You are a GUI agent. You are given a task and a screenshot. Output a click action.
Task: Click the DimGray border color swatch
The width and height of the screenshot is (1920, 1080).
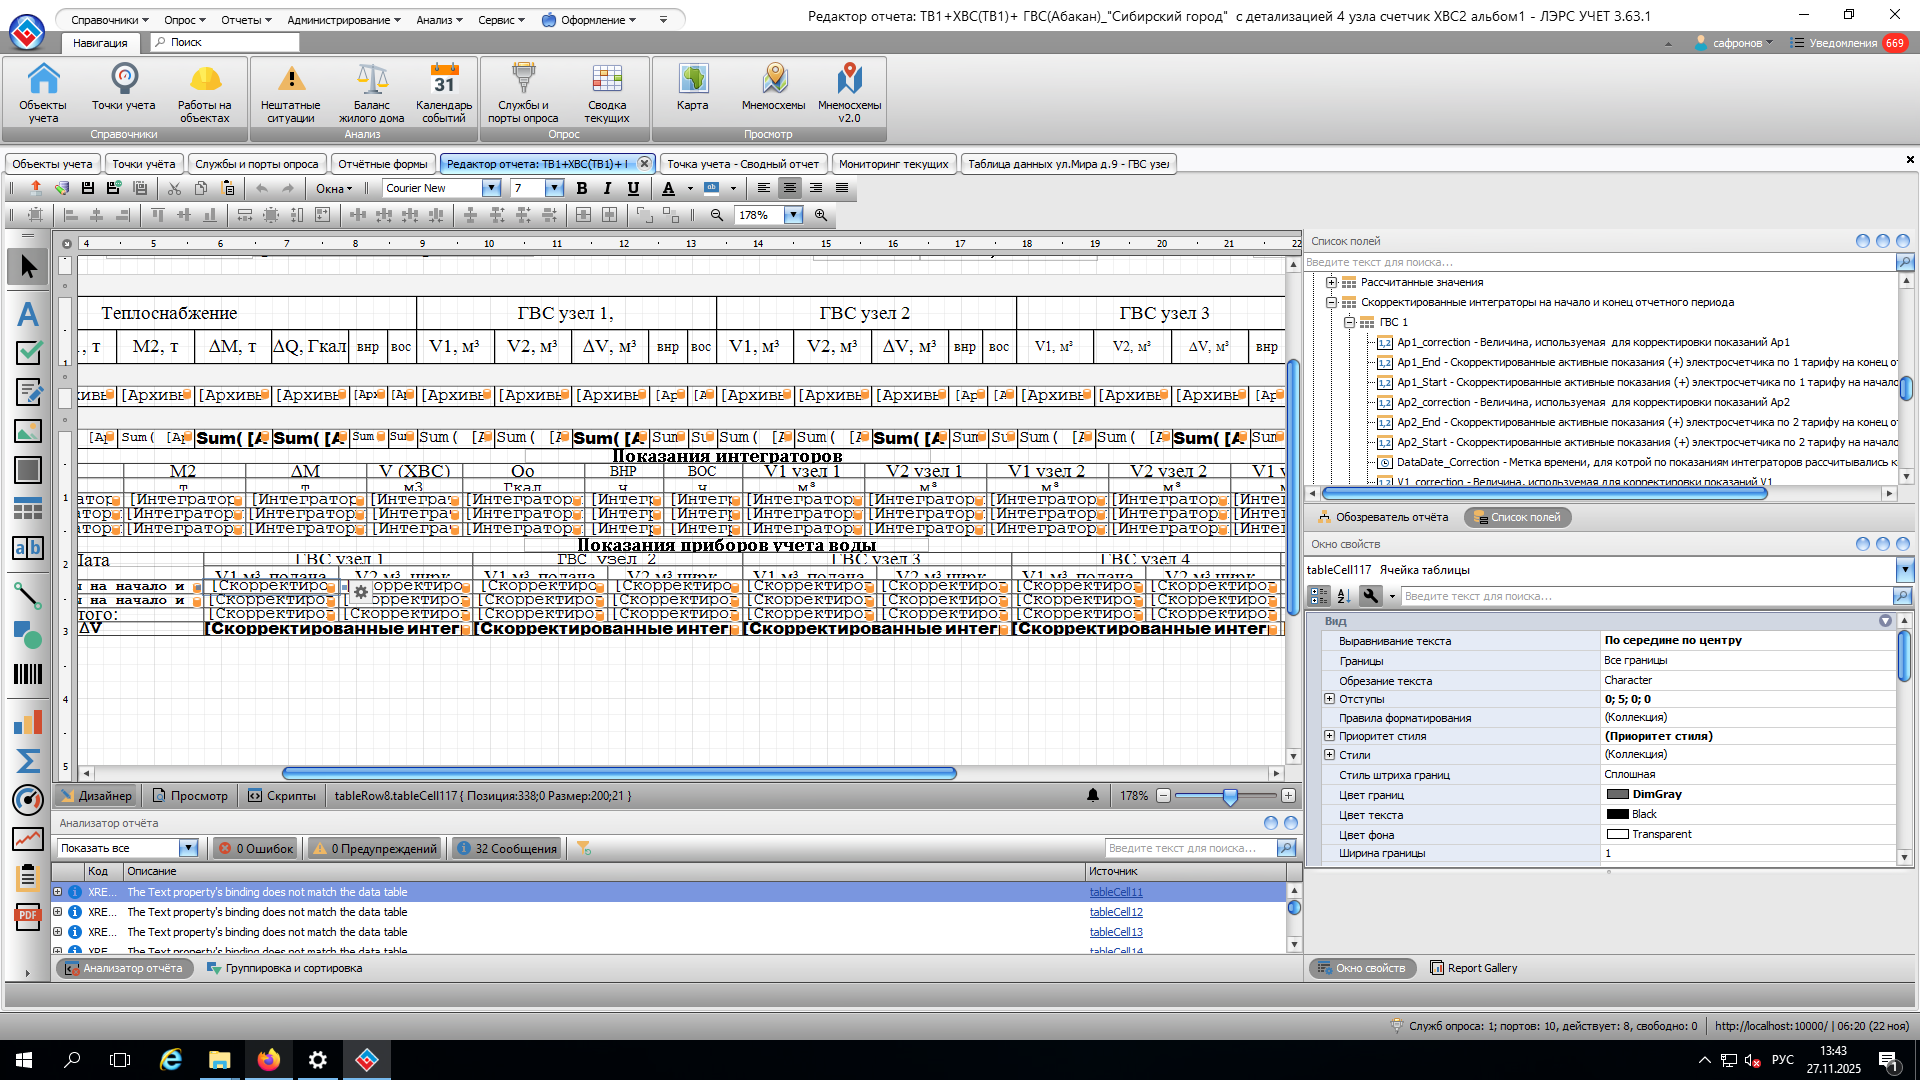coord(1617,794)
